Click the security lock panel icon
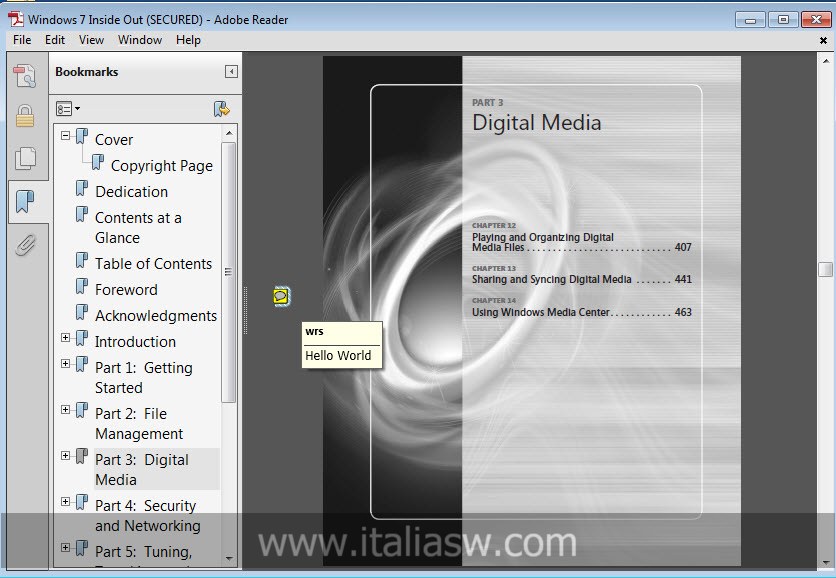The image size is (836, 578). click(25, 116)
